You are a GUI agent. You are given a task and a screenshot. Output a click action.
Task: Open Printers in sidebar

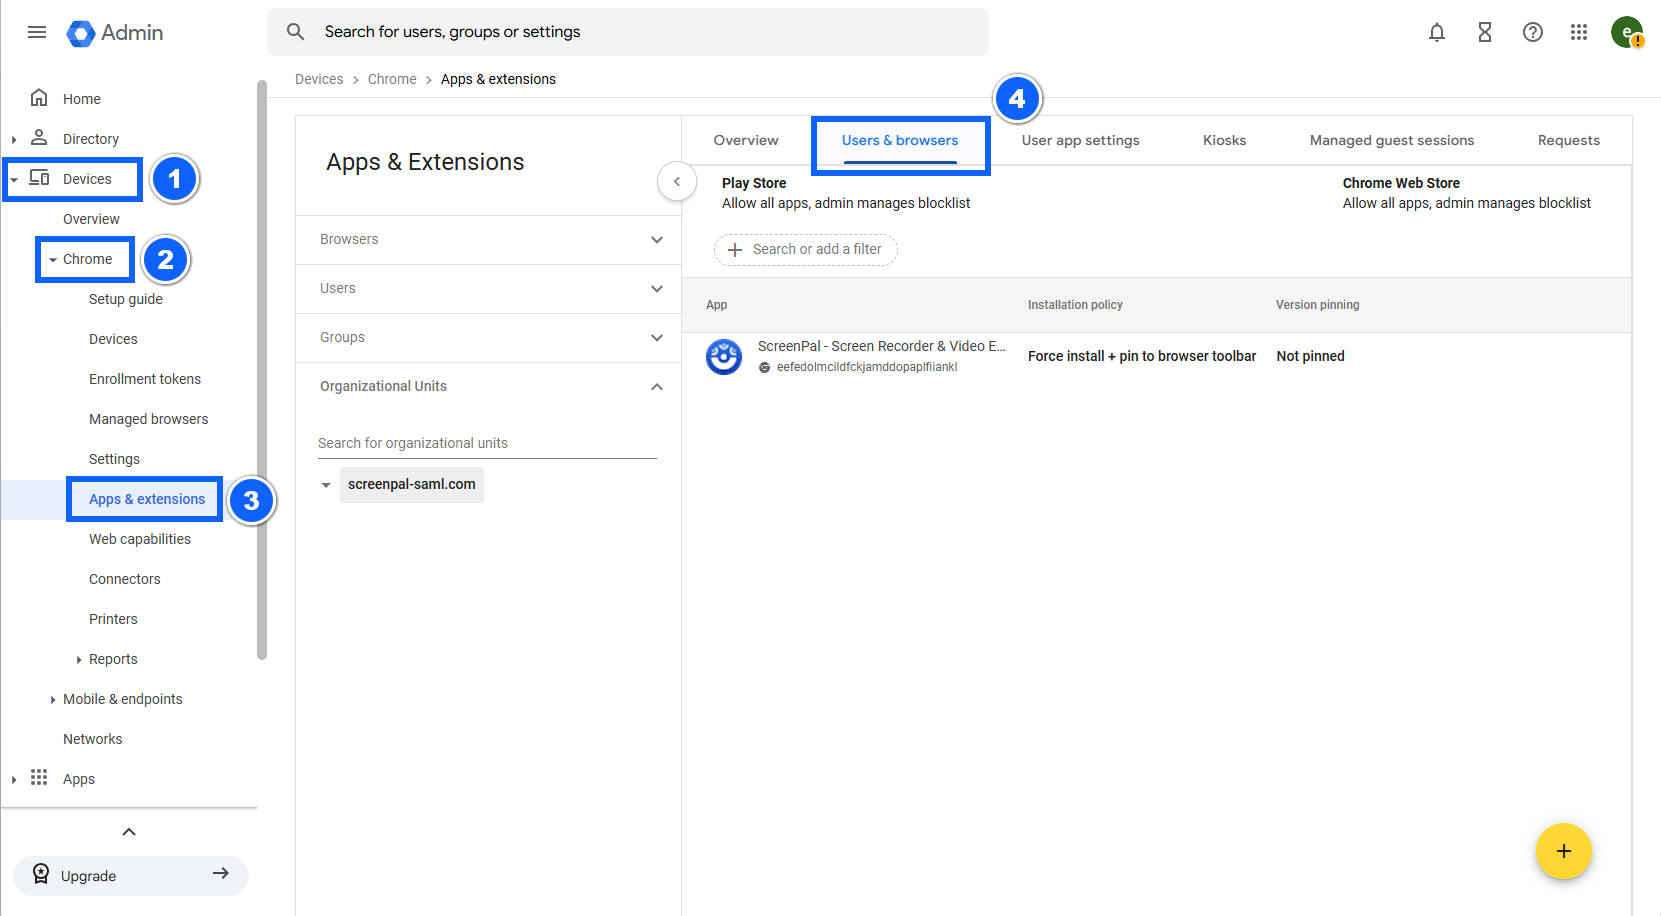pyautogui.click(x=113, y=619)
